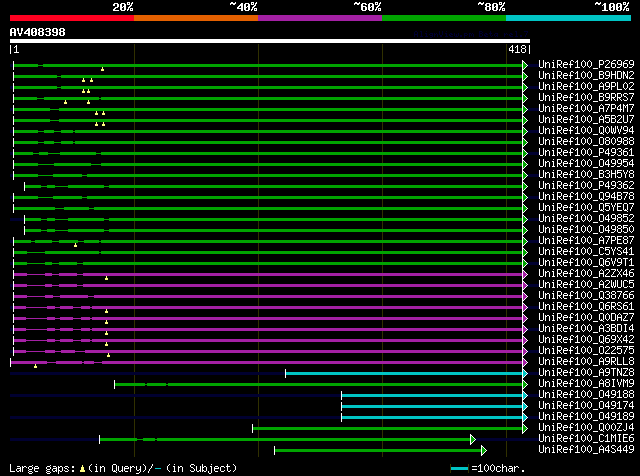640x476 pixels.
Task: Click the UniRef100_O49850 entry
Action: point(586,229)
